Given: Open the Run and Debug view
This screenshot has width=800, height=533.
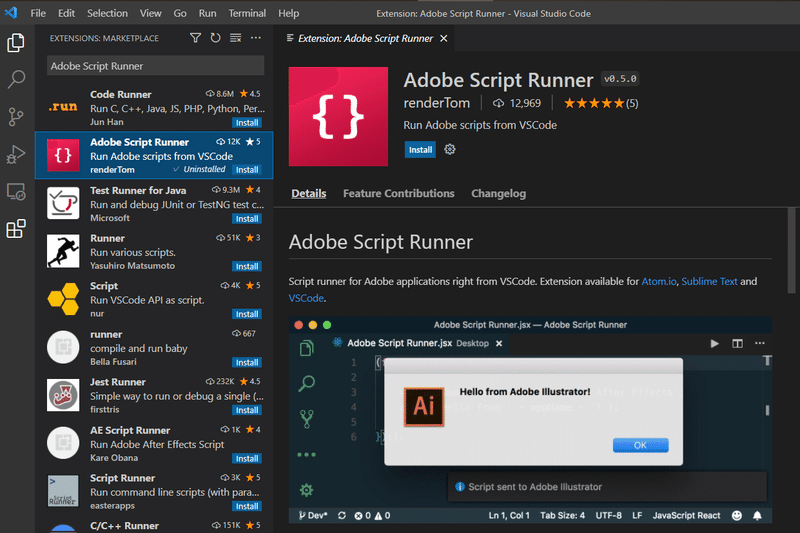Looking at the screenshot, I should pos(16,155).
